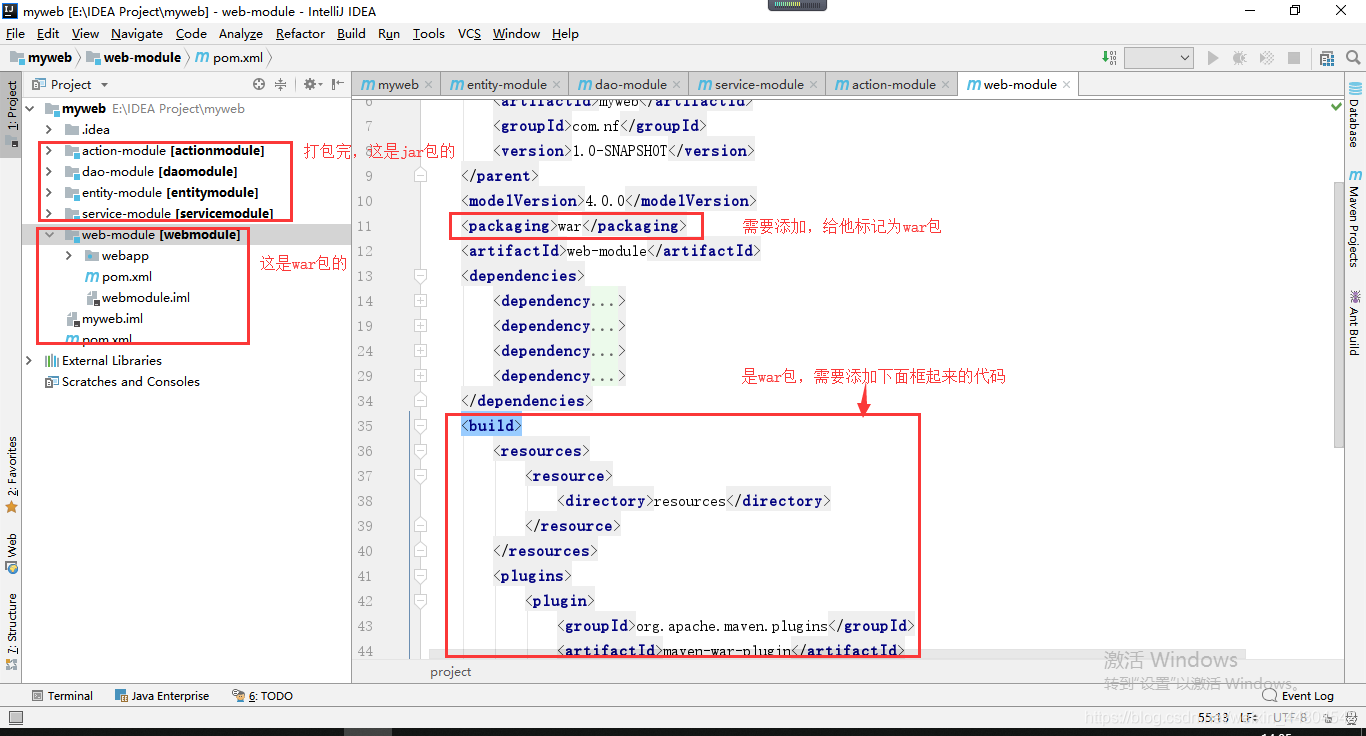Click the green inspection checkmark indicator

[x=1337, y=106]
